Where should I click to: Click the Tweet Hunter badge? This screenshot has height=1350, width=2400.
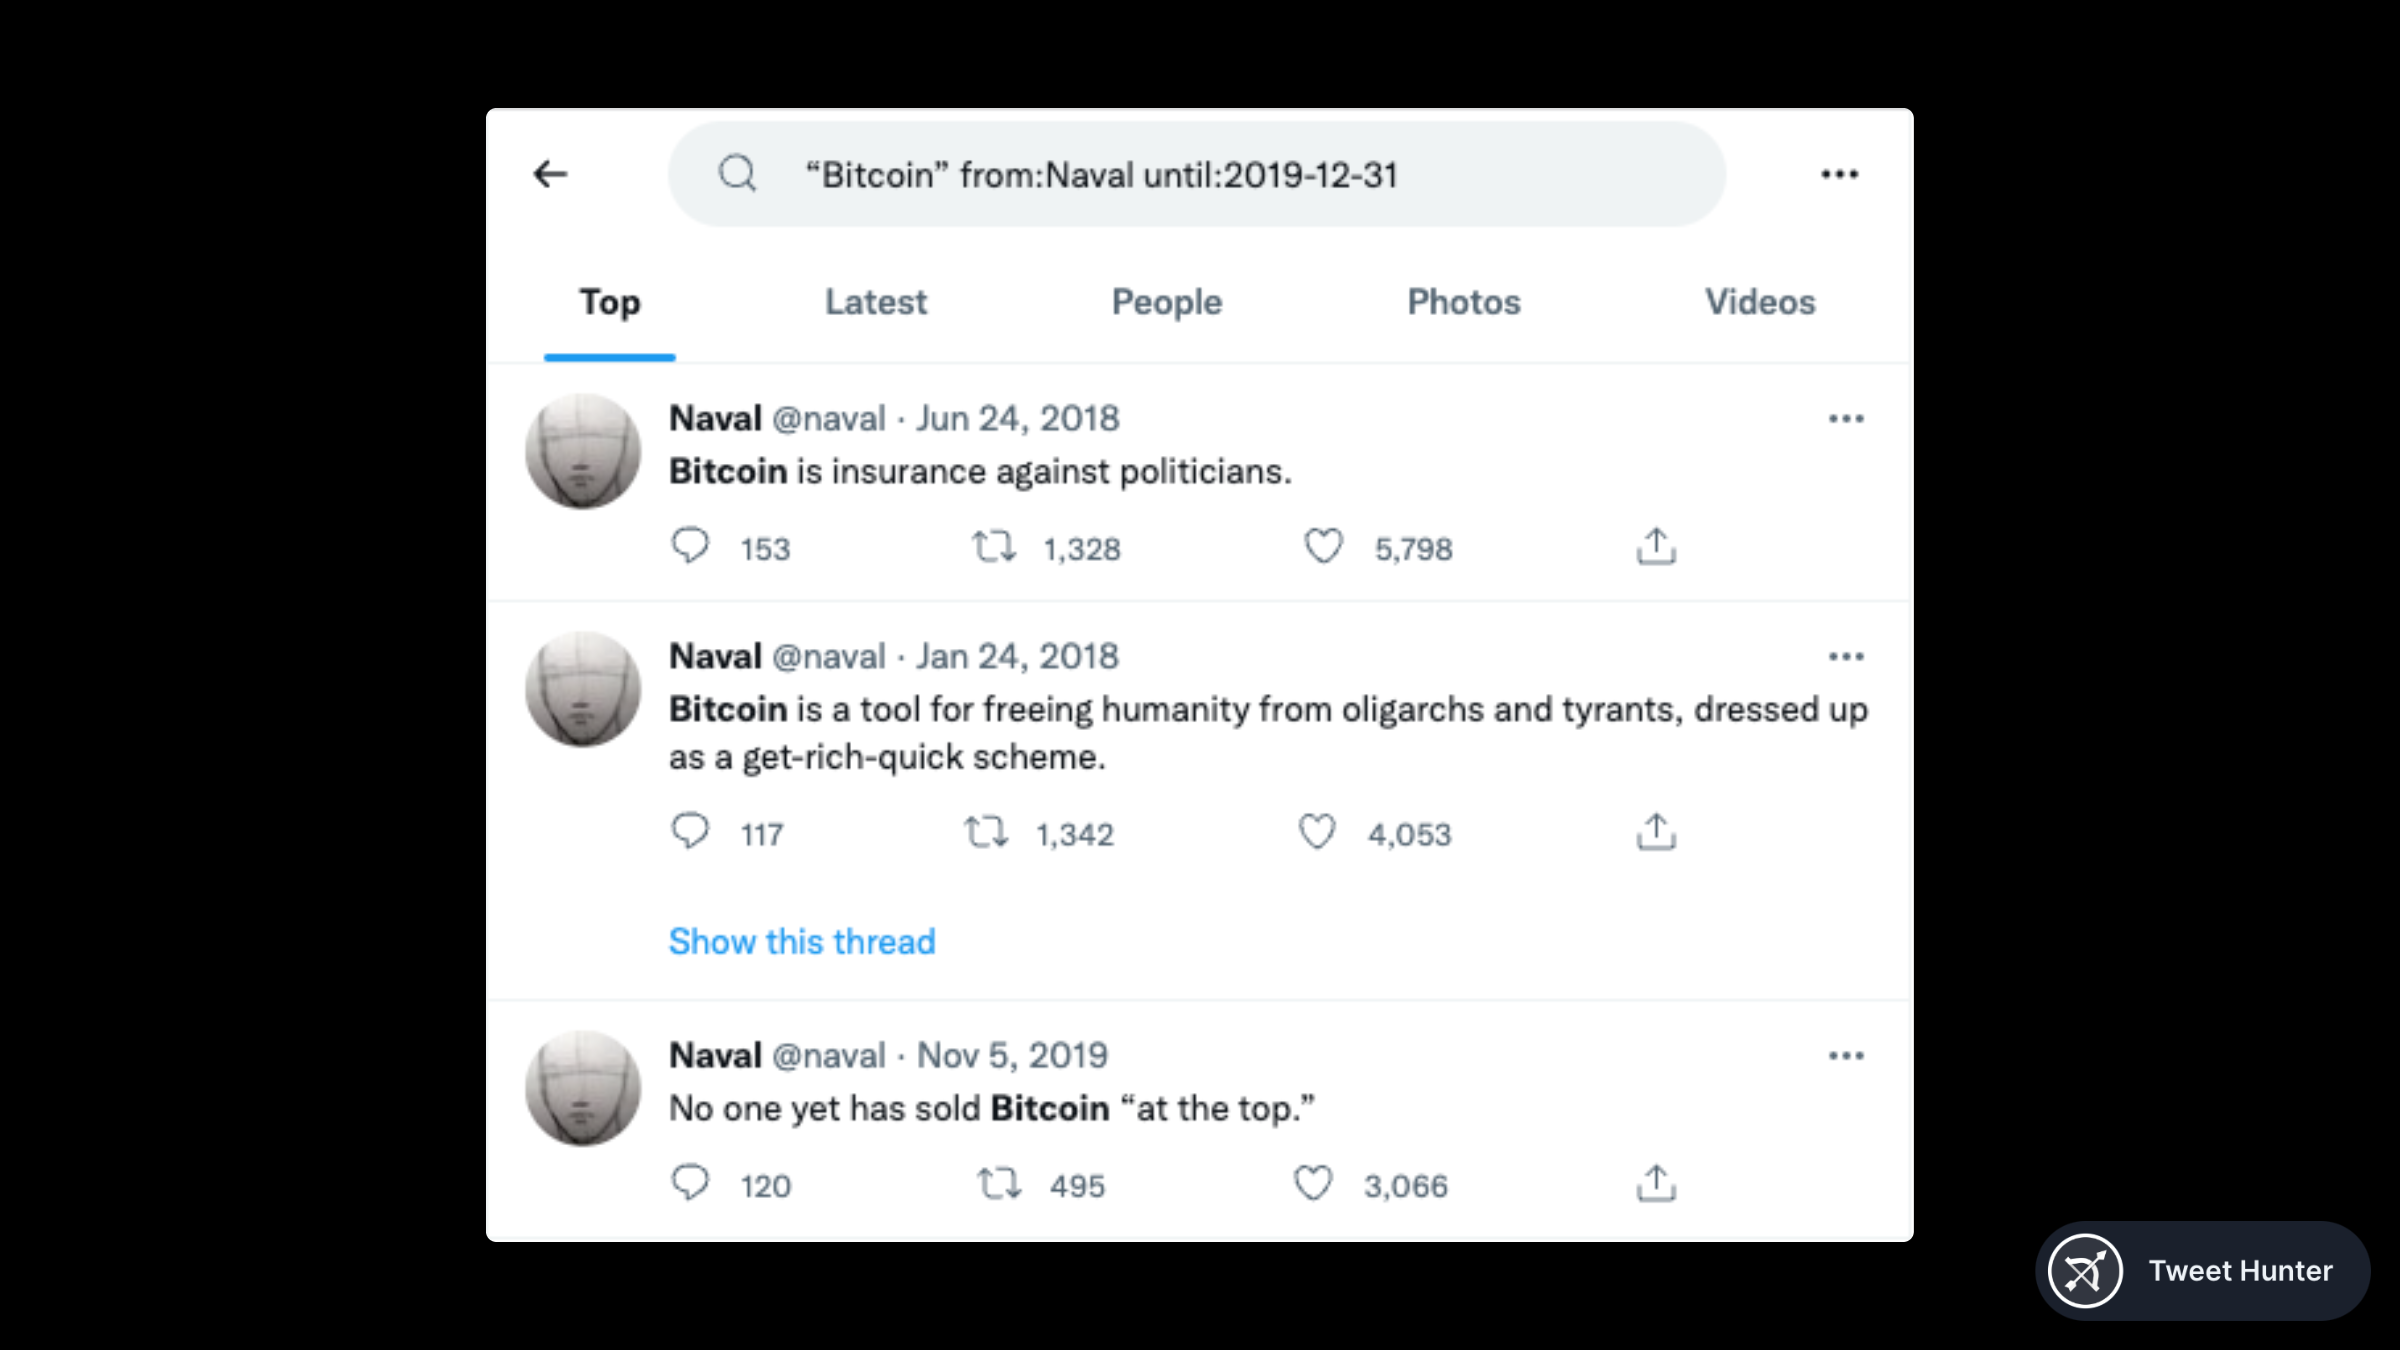(x=2202, y=1271)
